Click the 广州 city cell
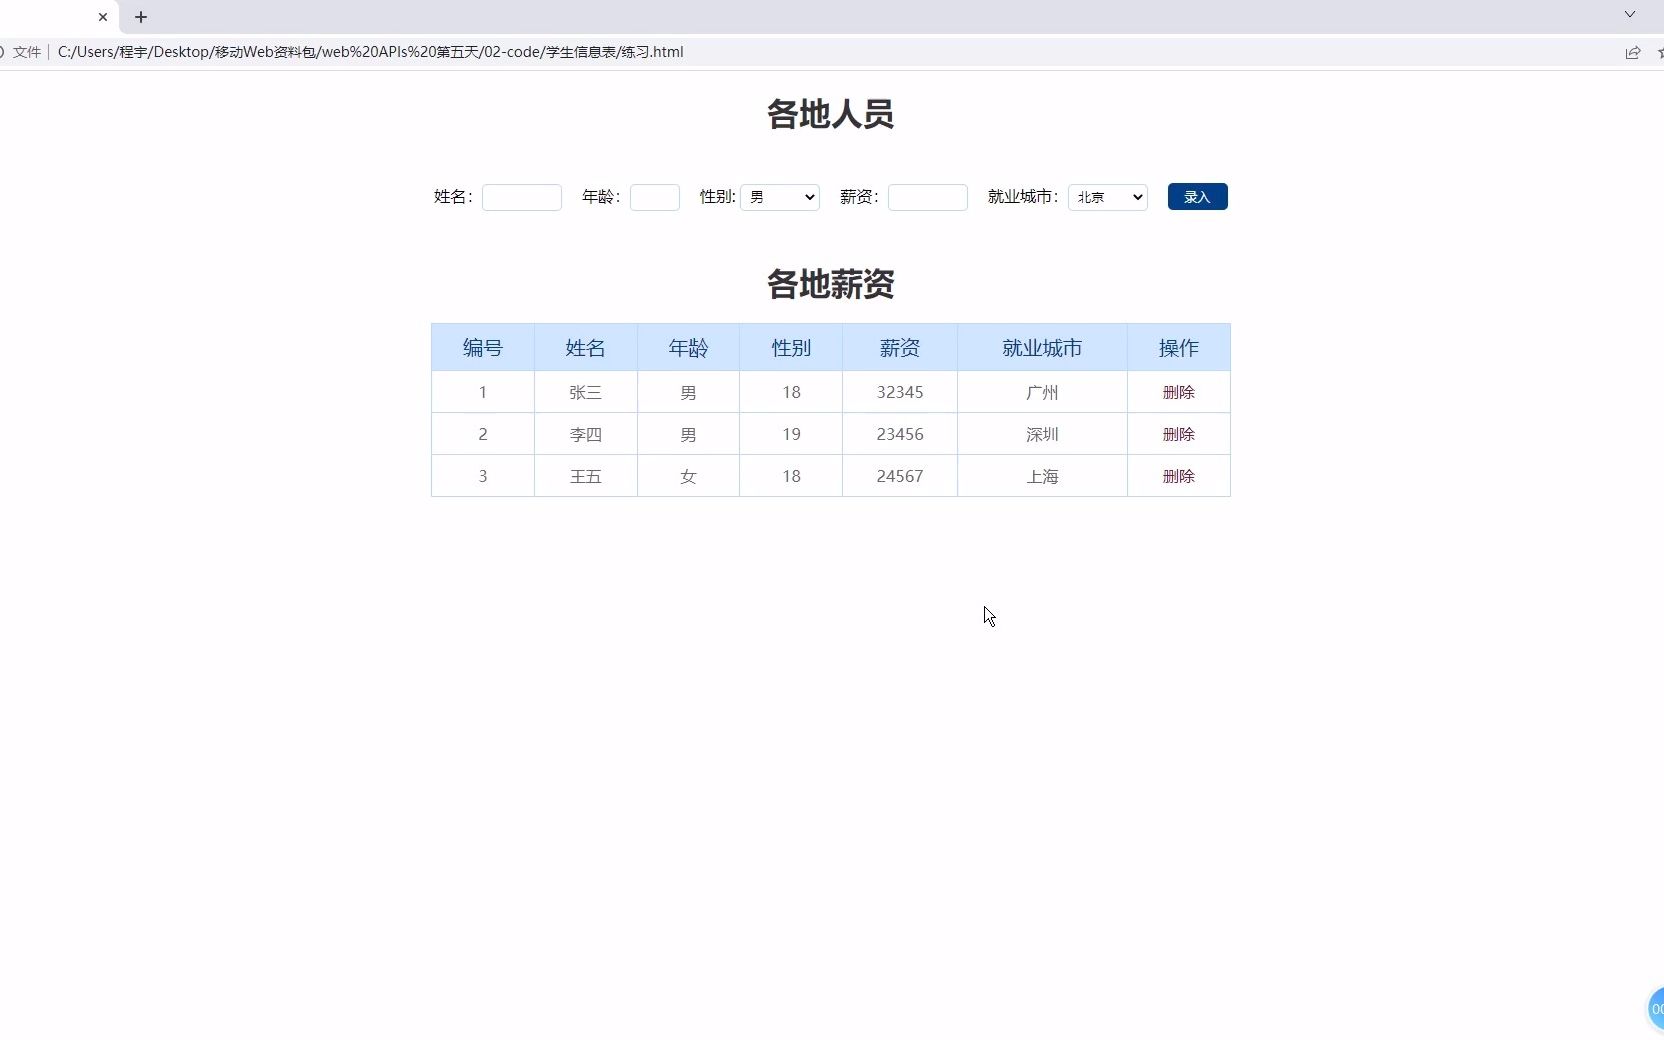The width and height of the screenshot is (1664, 1040). 1042,392
